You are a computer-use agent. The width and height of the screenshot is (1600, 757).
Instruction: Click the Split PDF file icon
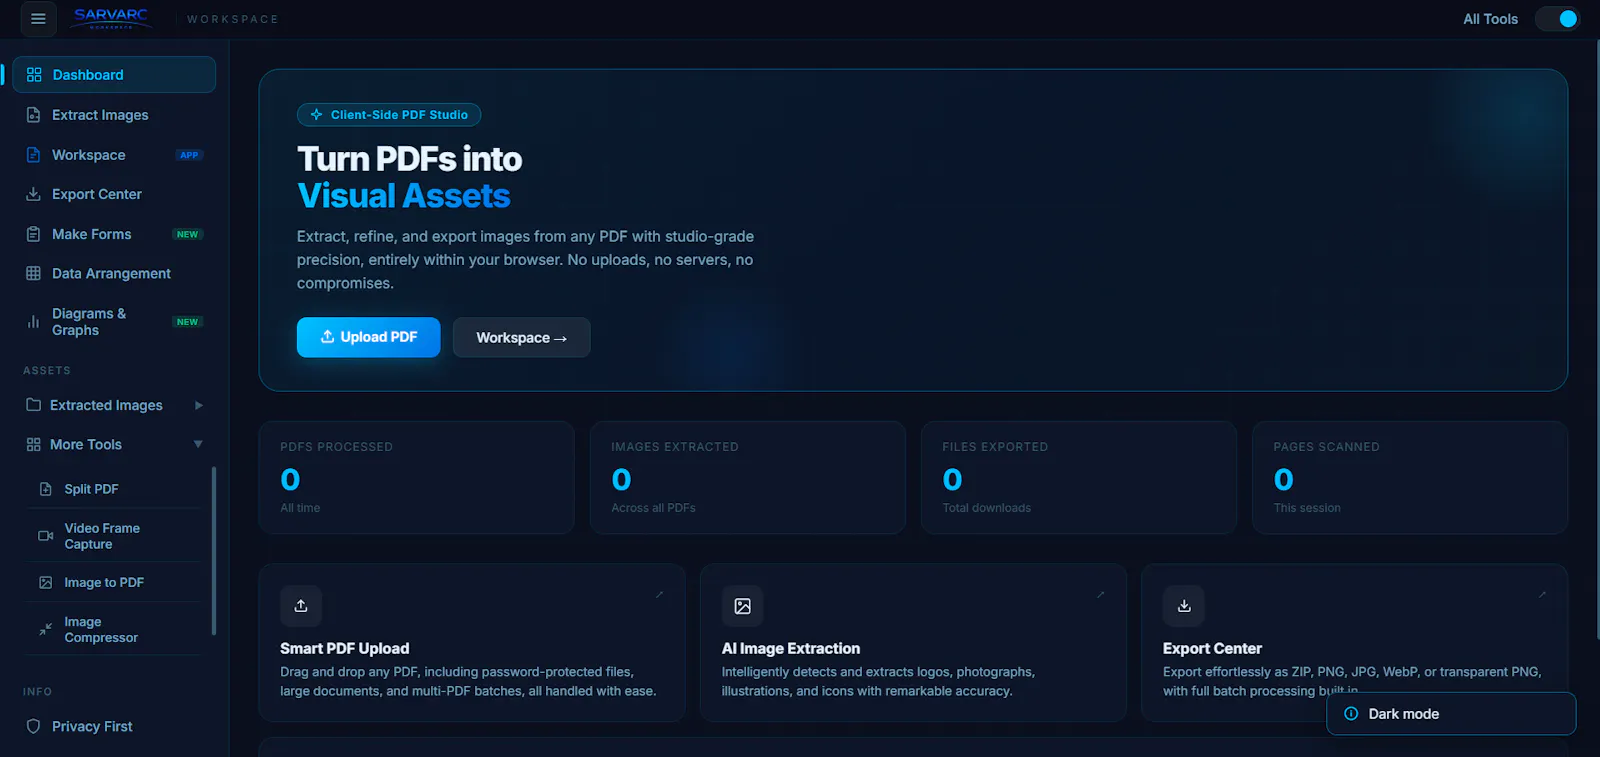coord(45,489)
